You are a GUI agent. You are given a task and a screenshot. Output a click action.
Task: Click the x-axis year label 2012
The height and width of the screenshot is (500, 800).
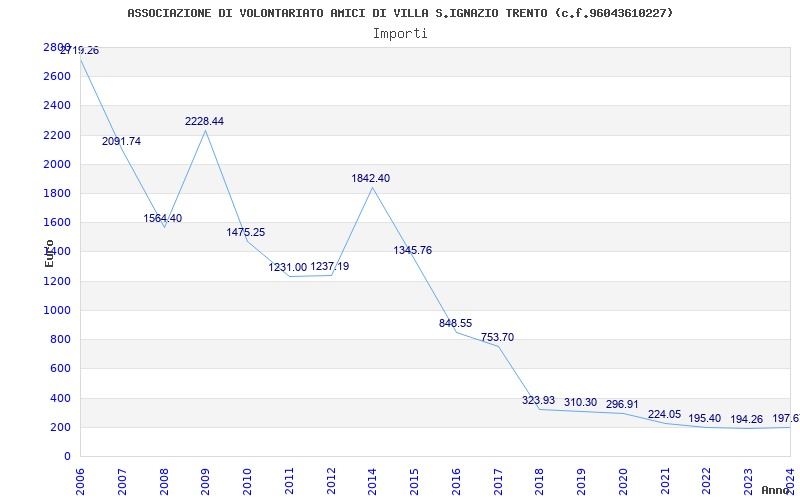(331, 481)
